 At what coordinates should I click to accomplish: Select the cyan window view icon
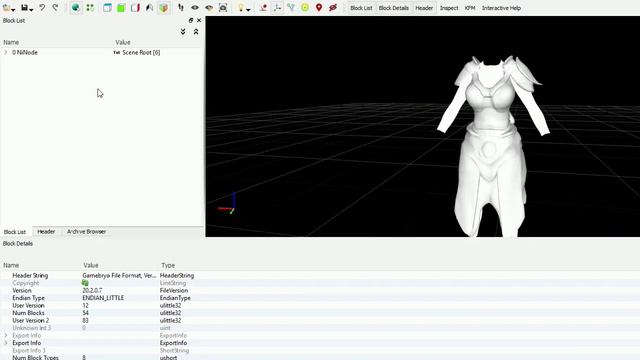click(107, 8)
